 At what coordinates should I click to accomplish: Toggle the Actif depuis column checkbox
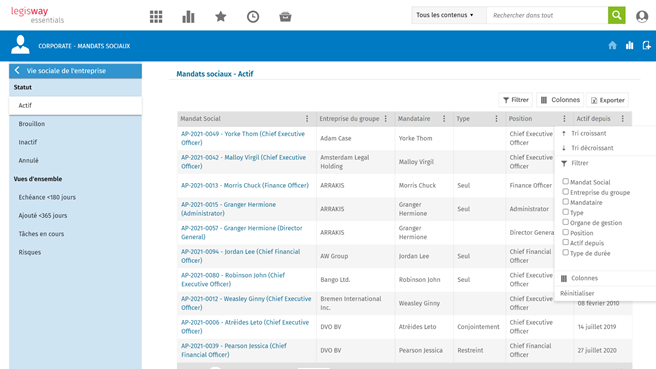pos(565,242)
